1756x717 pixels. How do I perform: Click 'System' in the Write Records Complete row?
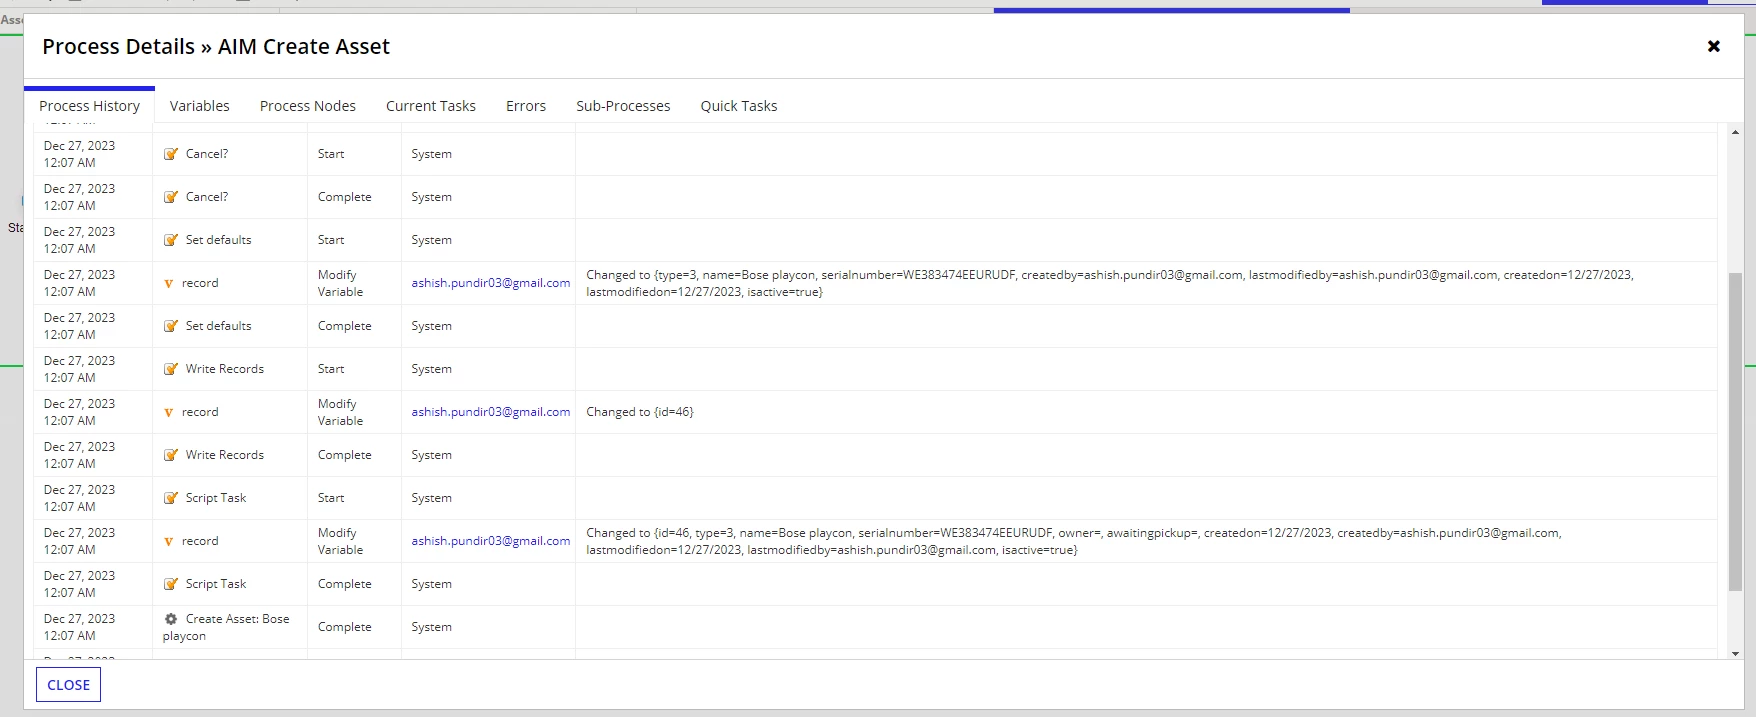coord(432,455)
